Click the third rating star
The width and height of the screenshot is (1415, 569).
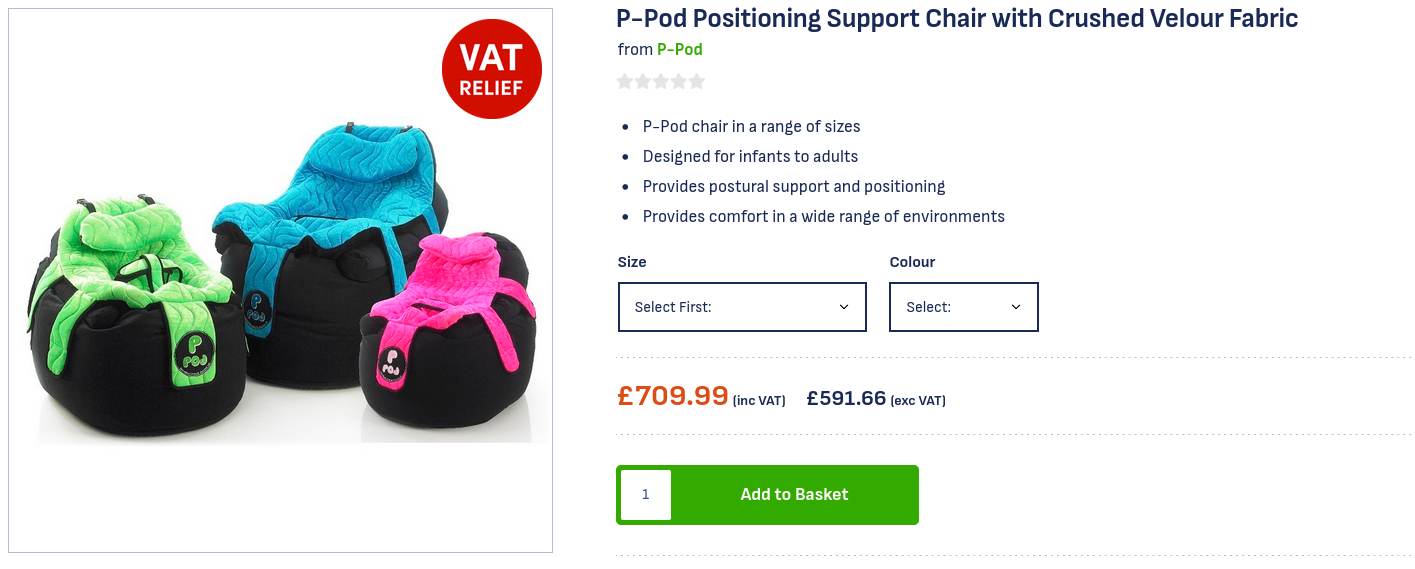(661, 81)
